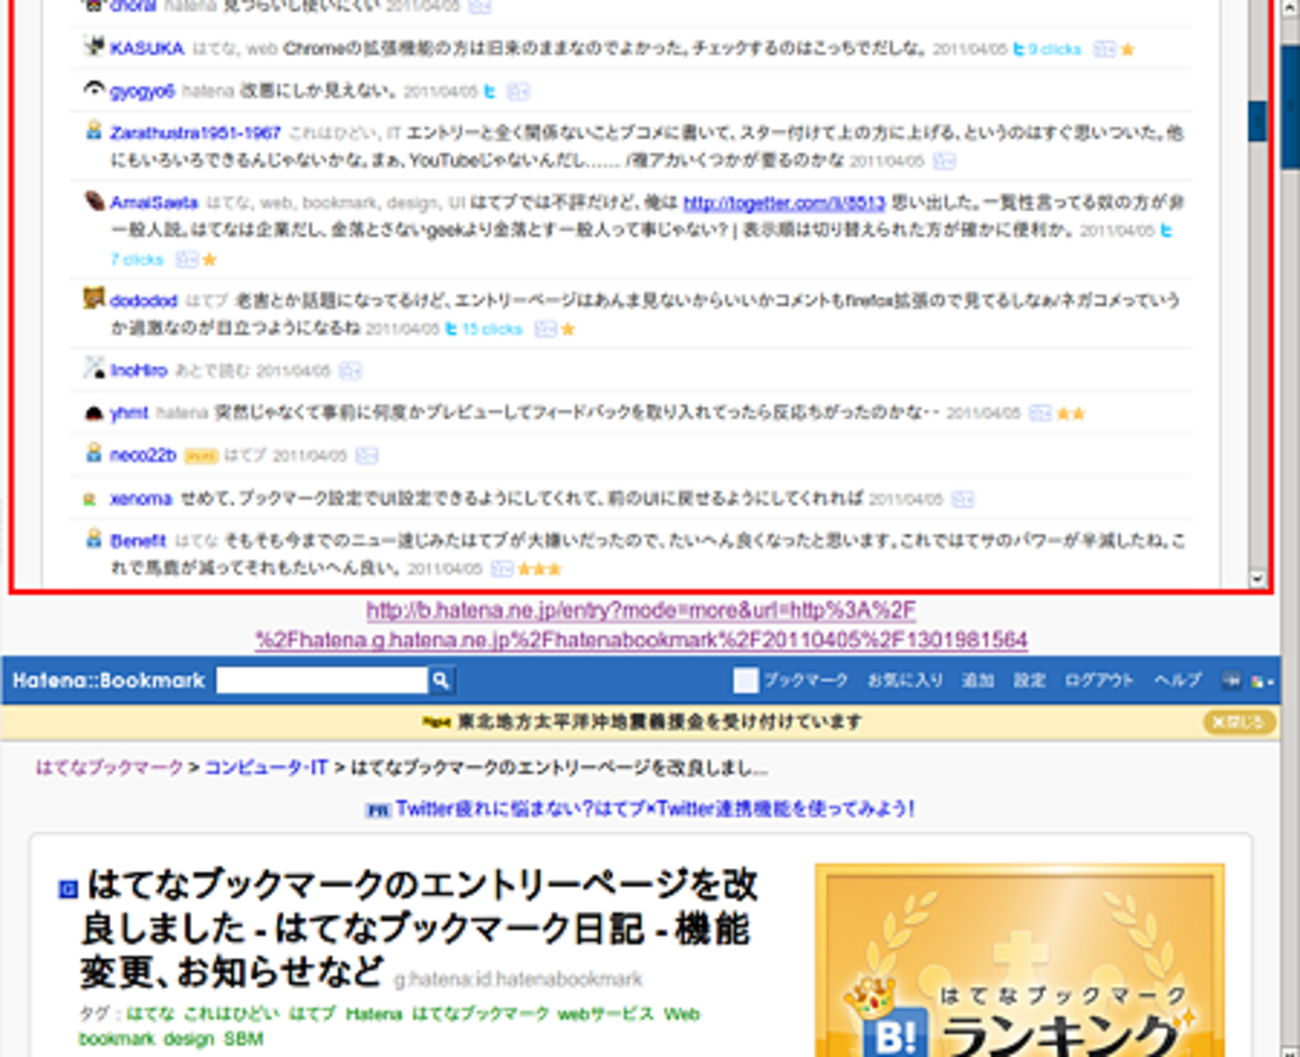Click the xenoma avatar icon
1300x1057 pixels.
90,498
